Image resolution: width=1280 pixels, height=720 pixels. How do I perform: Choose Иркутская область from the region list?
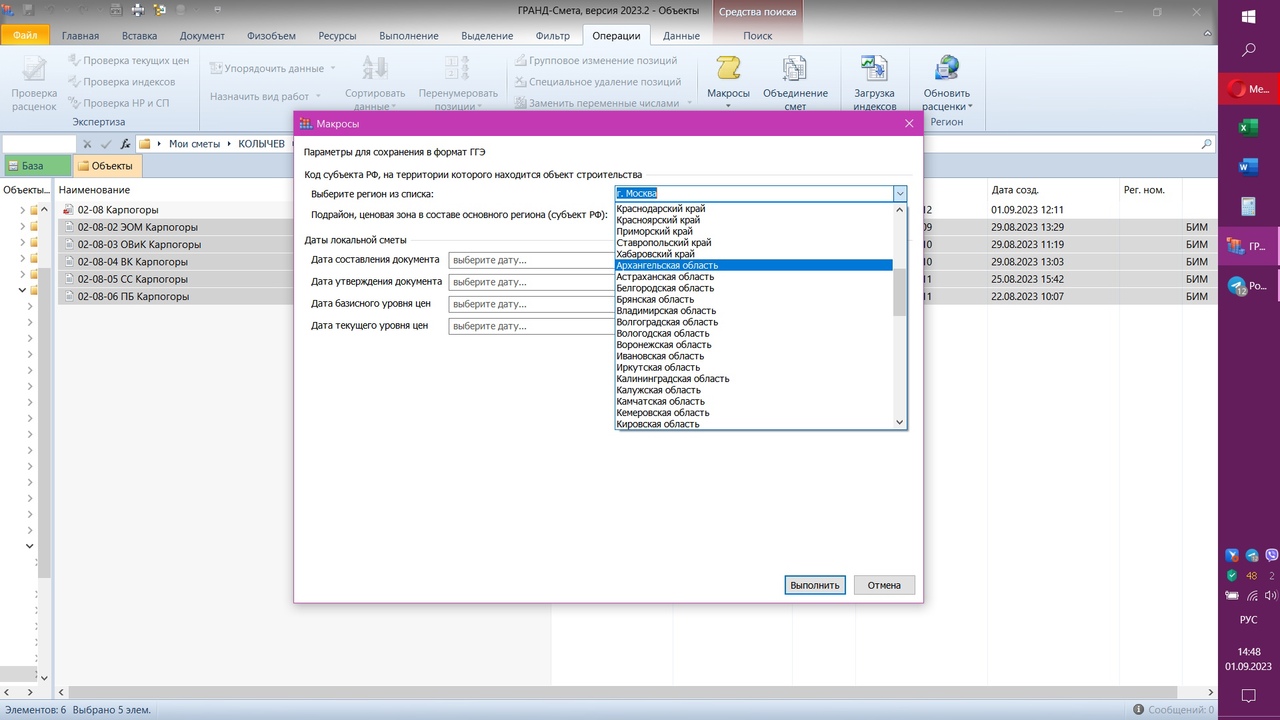[660, 368]
